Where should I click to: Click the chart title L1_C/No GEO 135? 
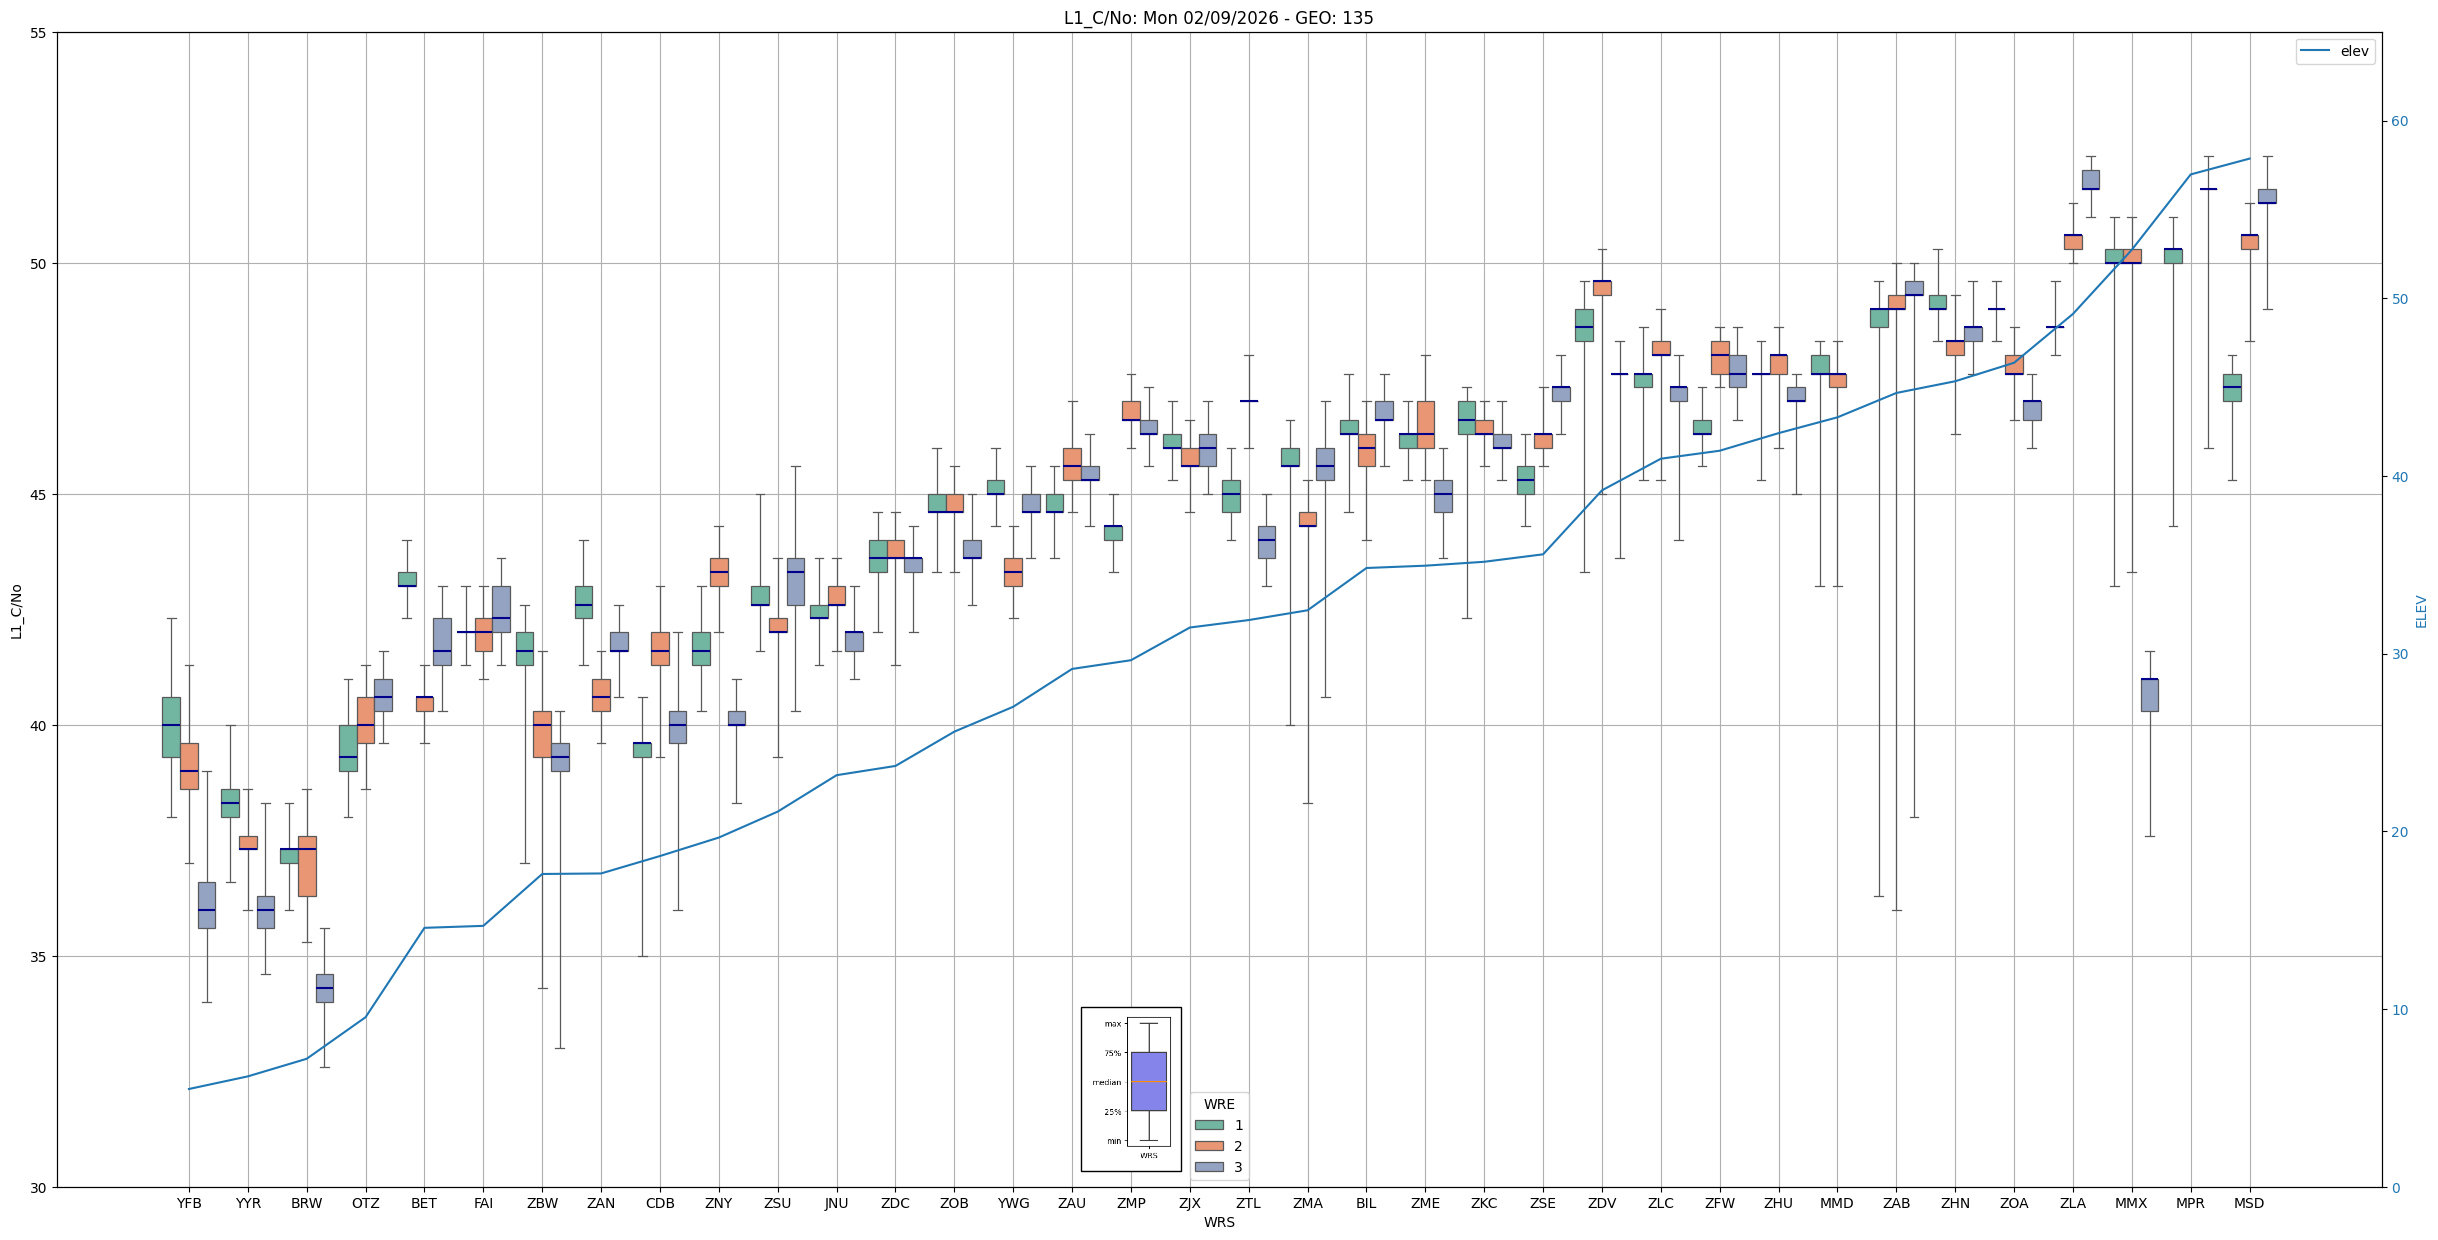(x=1218, y=18)
